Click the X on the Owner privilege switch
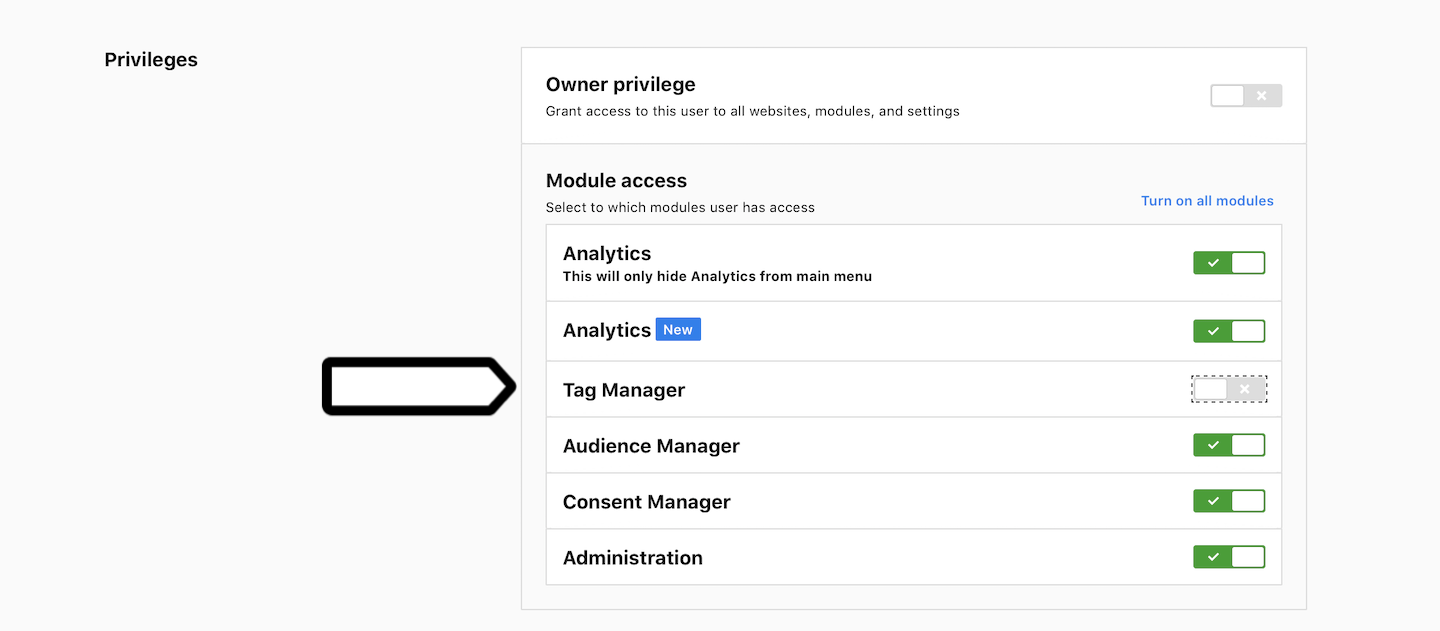 [1261, 95]
